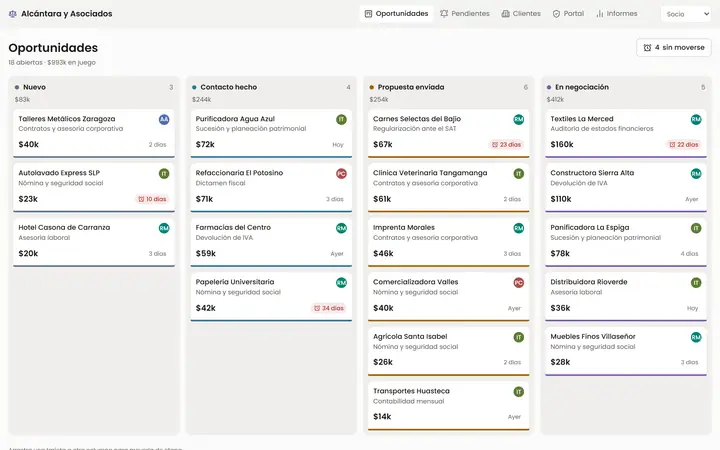Click IT avatar on Distribuidora Rioverde

tap(696, 283)
